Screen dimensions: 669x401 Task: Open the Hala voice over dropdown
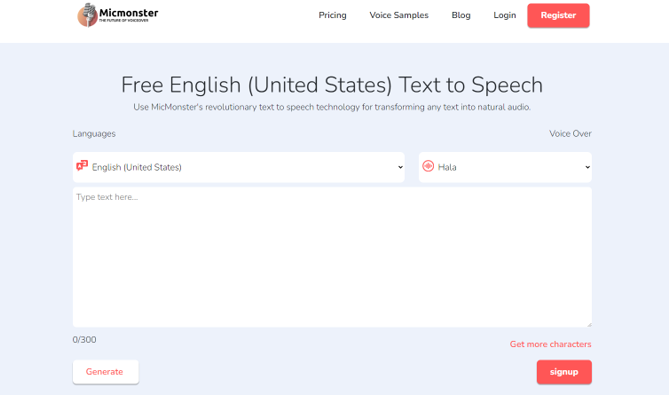tap(505, 167)
